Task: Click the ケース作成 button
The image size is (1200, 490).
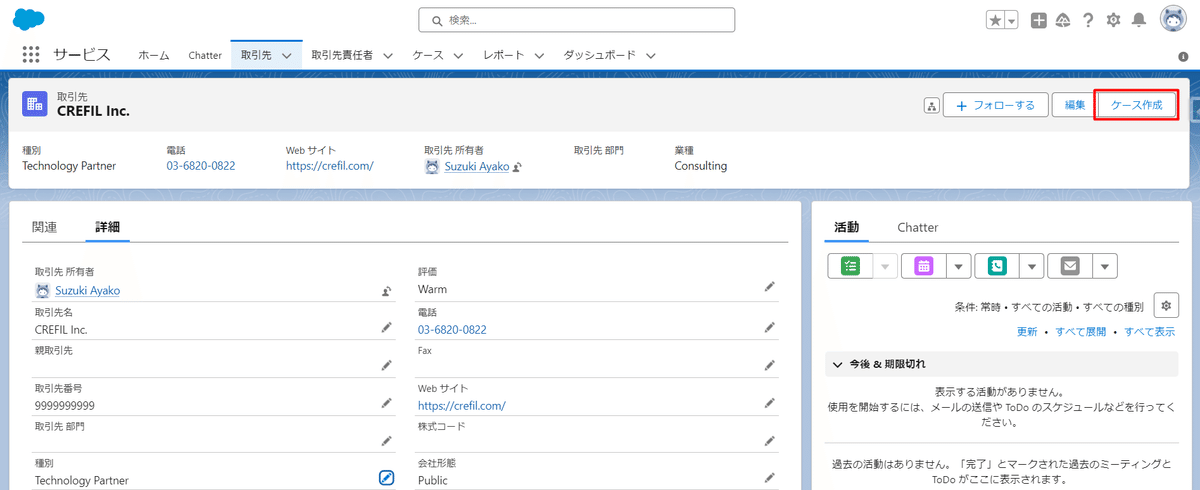Action: (1137, 105)
